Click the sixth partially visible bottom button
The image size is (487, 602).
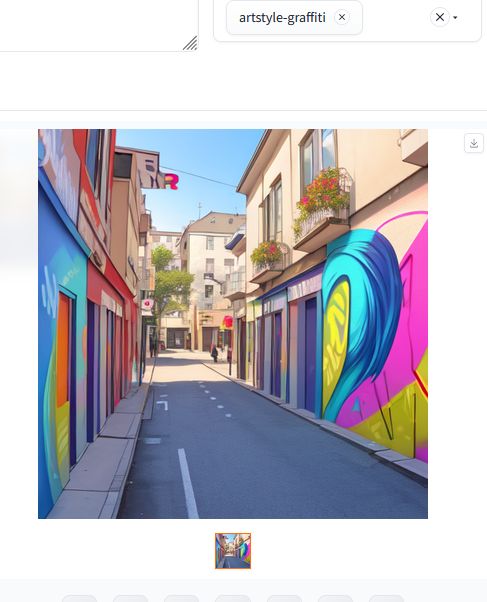point(335,599)
